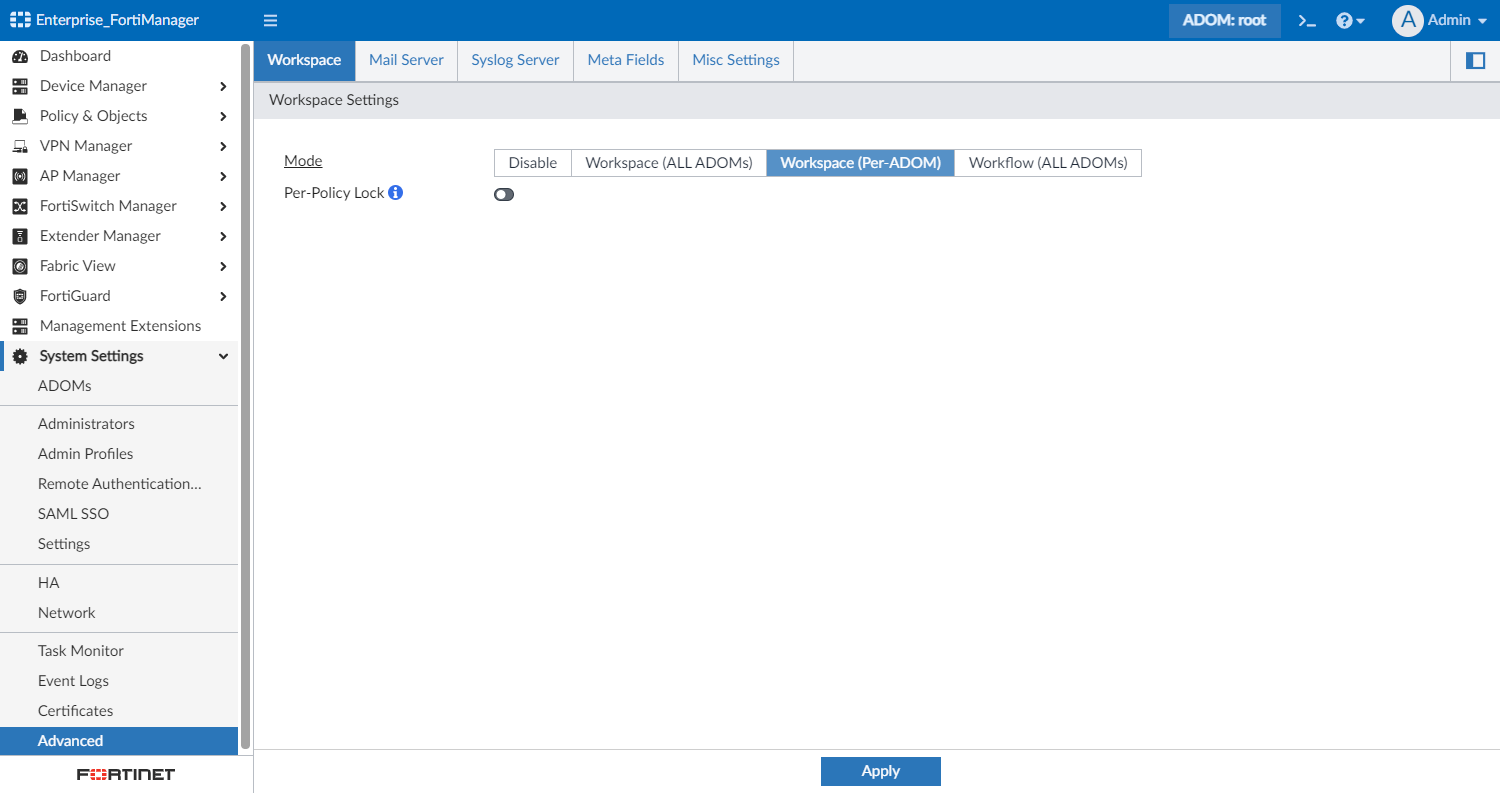Screen dimensions: 1500x793
Task: Launch the CLI console from the top bar
Action: tap(1306, 20)
